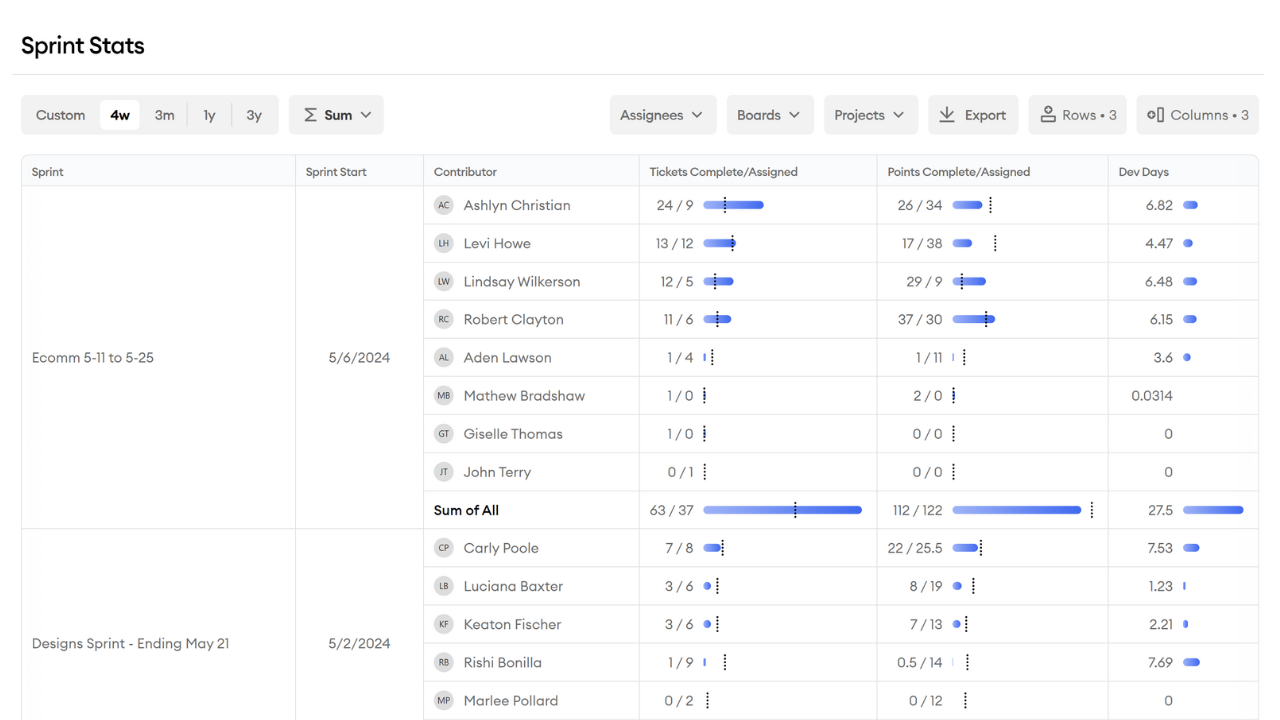
Task: Click the Rows grouping icon
Action: 1048,115
